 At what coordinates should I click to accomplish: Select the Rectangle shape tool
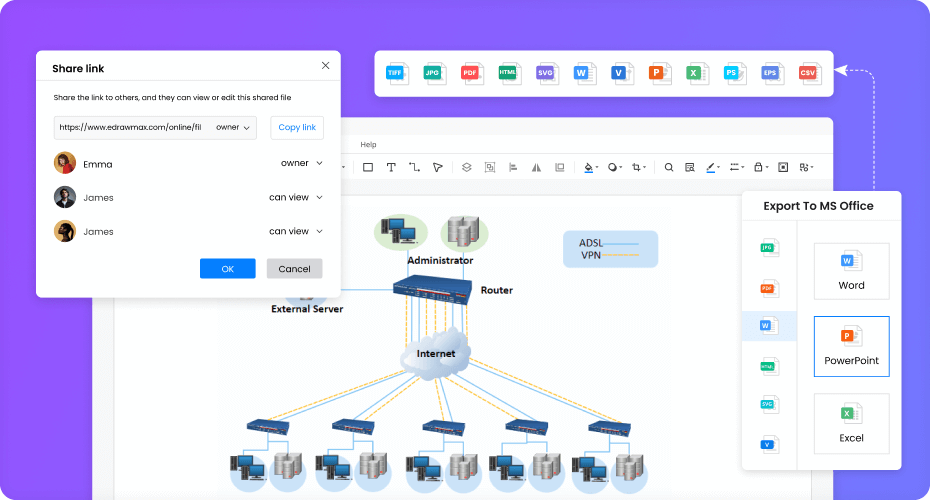point(367,168)
